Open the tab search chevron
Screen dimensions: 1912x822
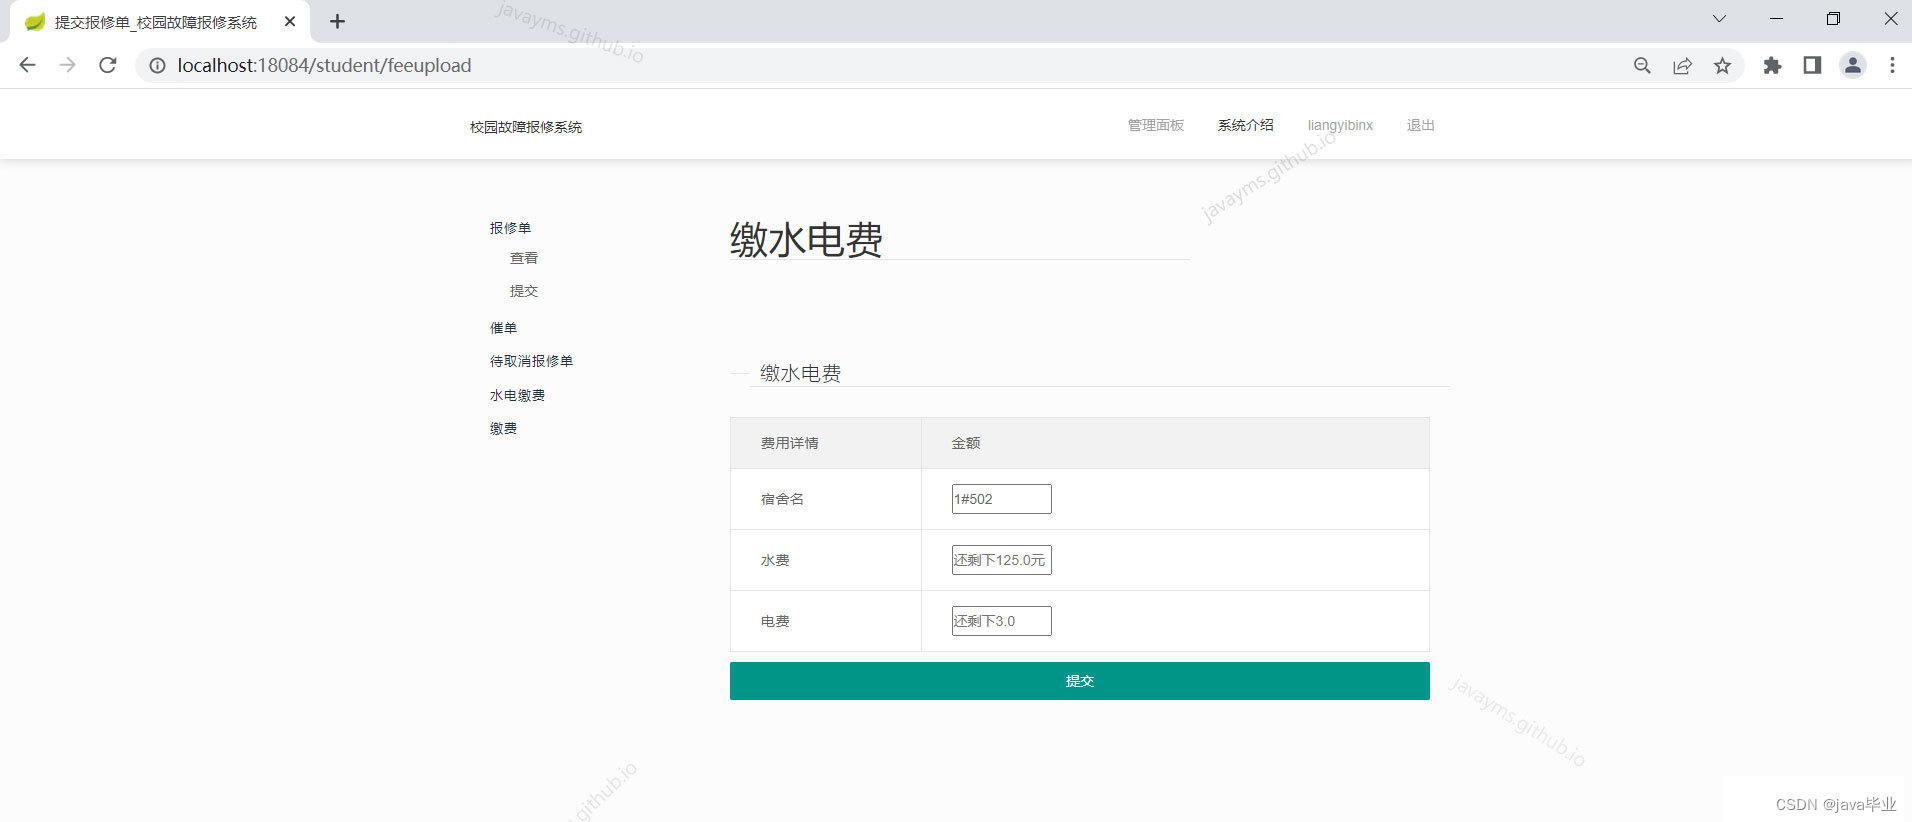pos(1719,19)
